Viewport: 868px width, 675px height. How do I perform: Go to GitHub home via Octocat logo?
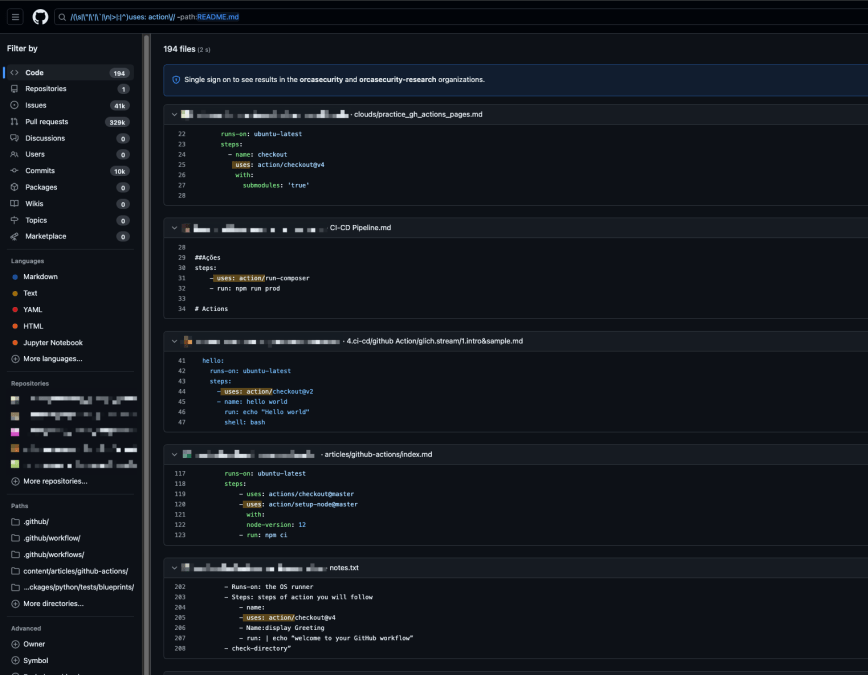(x=40, y=17)
